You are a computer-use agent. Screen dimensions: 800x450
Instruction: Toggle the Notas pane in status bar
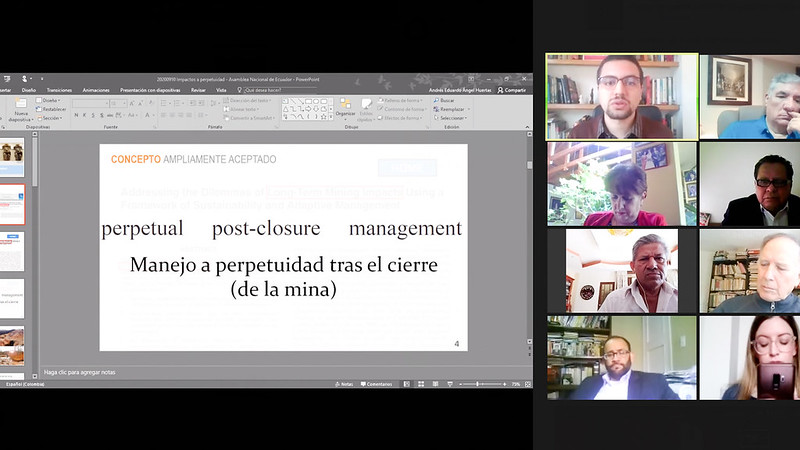(344, 384)
